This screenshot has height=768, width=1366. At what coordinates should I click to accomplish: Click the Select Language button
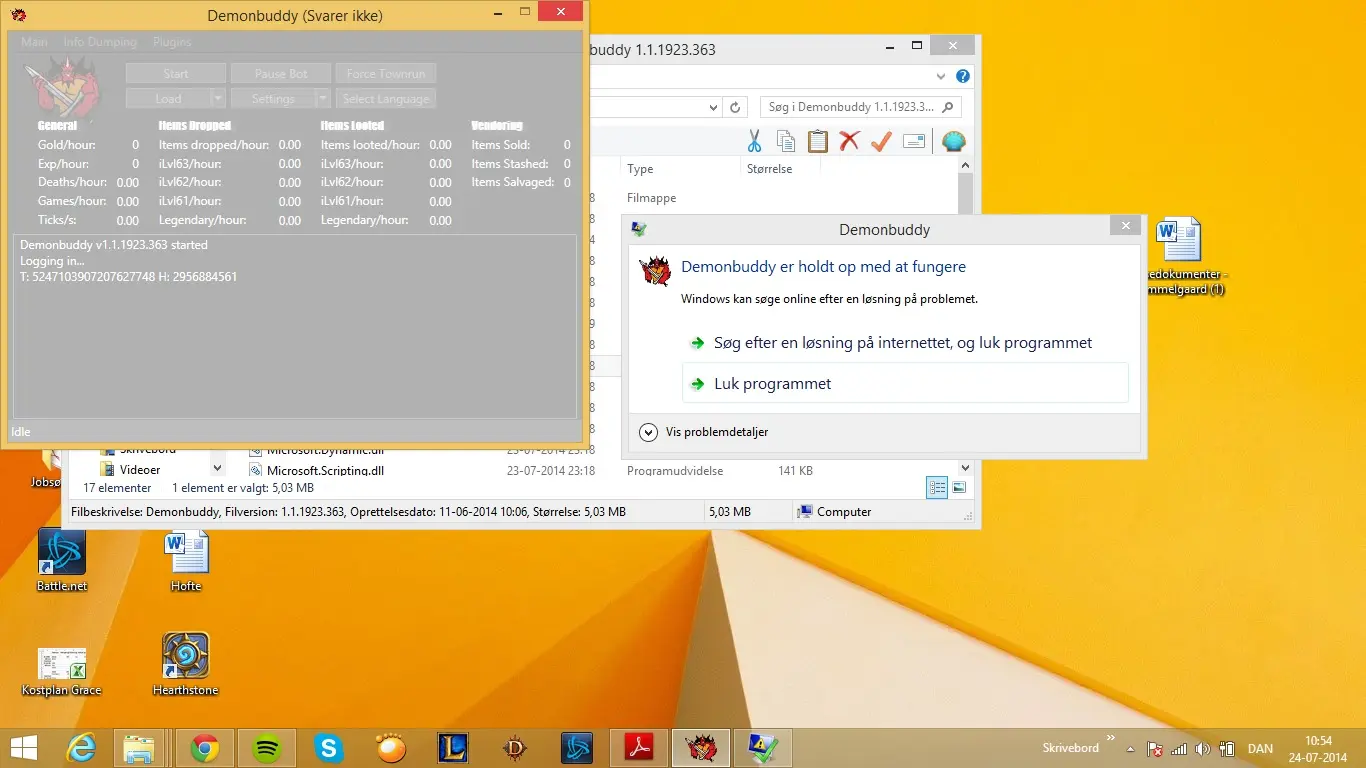386,98
